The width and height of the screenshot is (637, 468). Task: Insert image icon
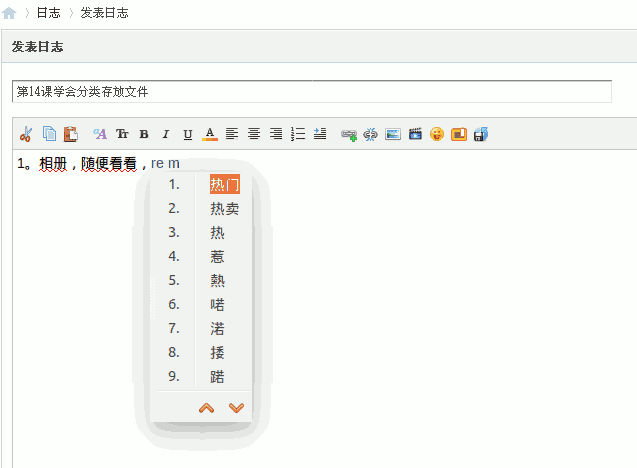point(393,134)
